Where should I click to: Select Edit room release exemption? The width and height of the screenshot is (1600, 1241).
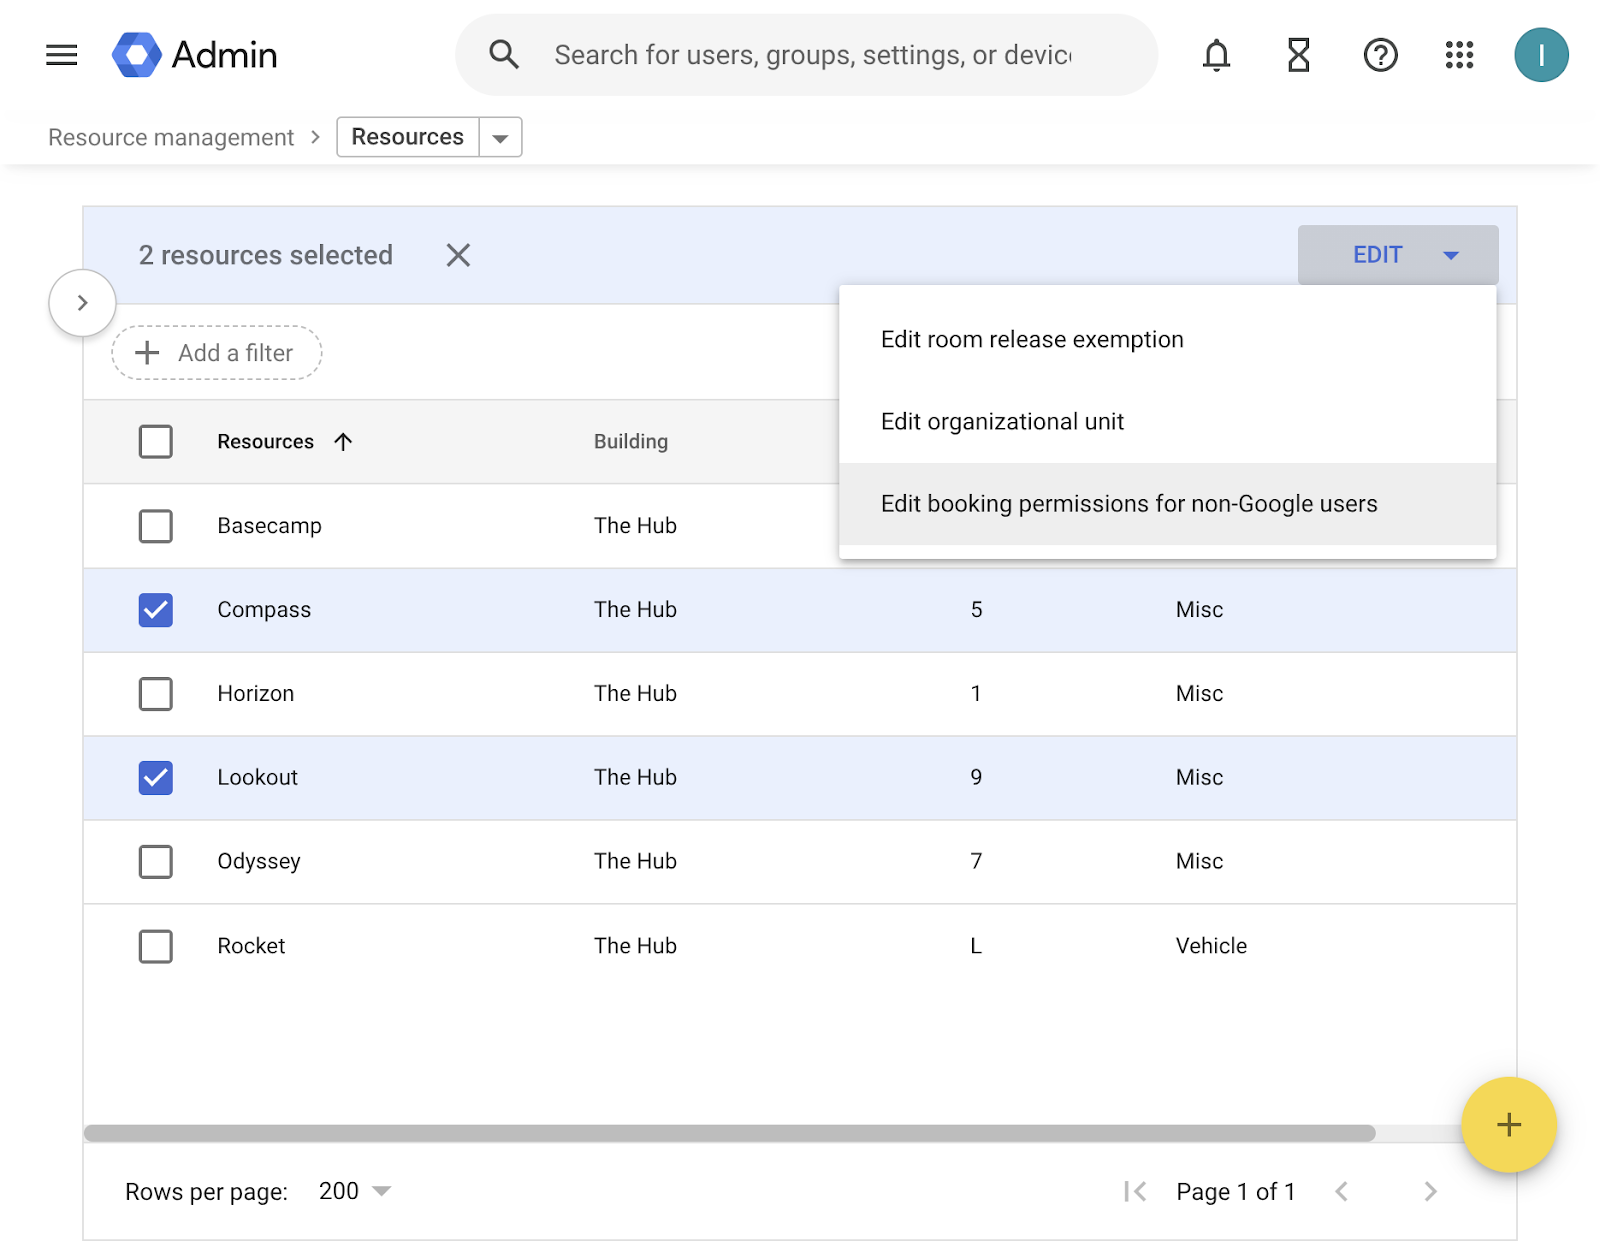tap(1032, 340)
